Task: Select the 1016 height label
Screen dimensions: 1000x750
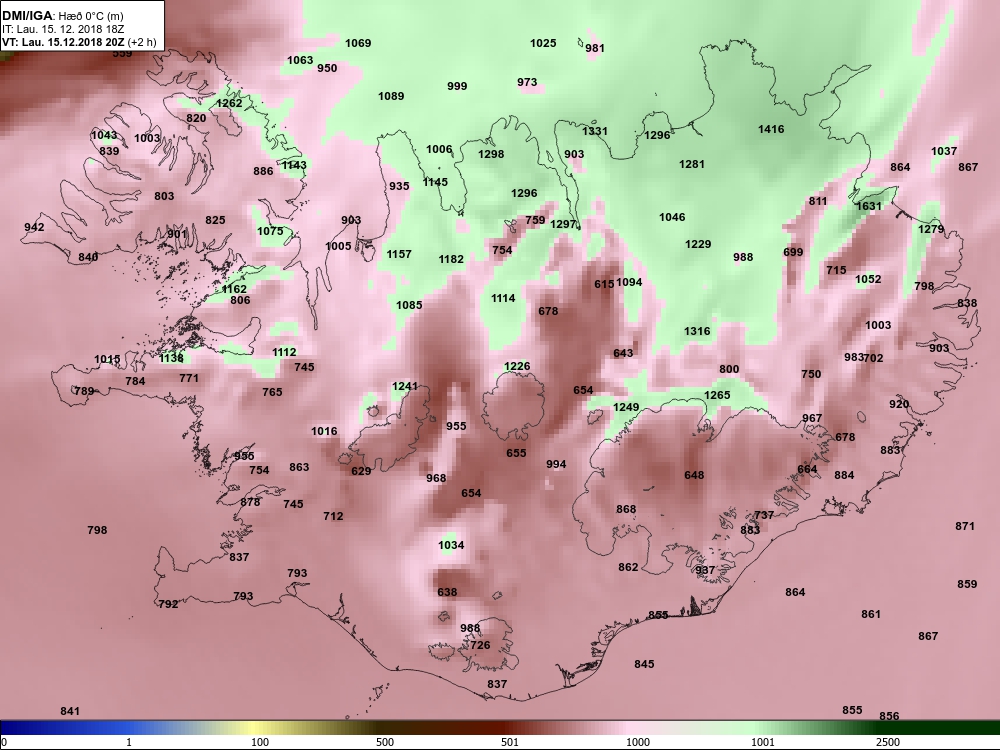Action: click(324, 431)
